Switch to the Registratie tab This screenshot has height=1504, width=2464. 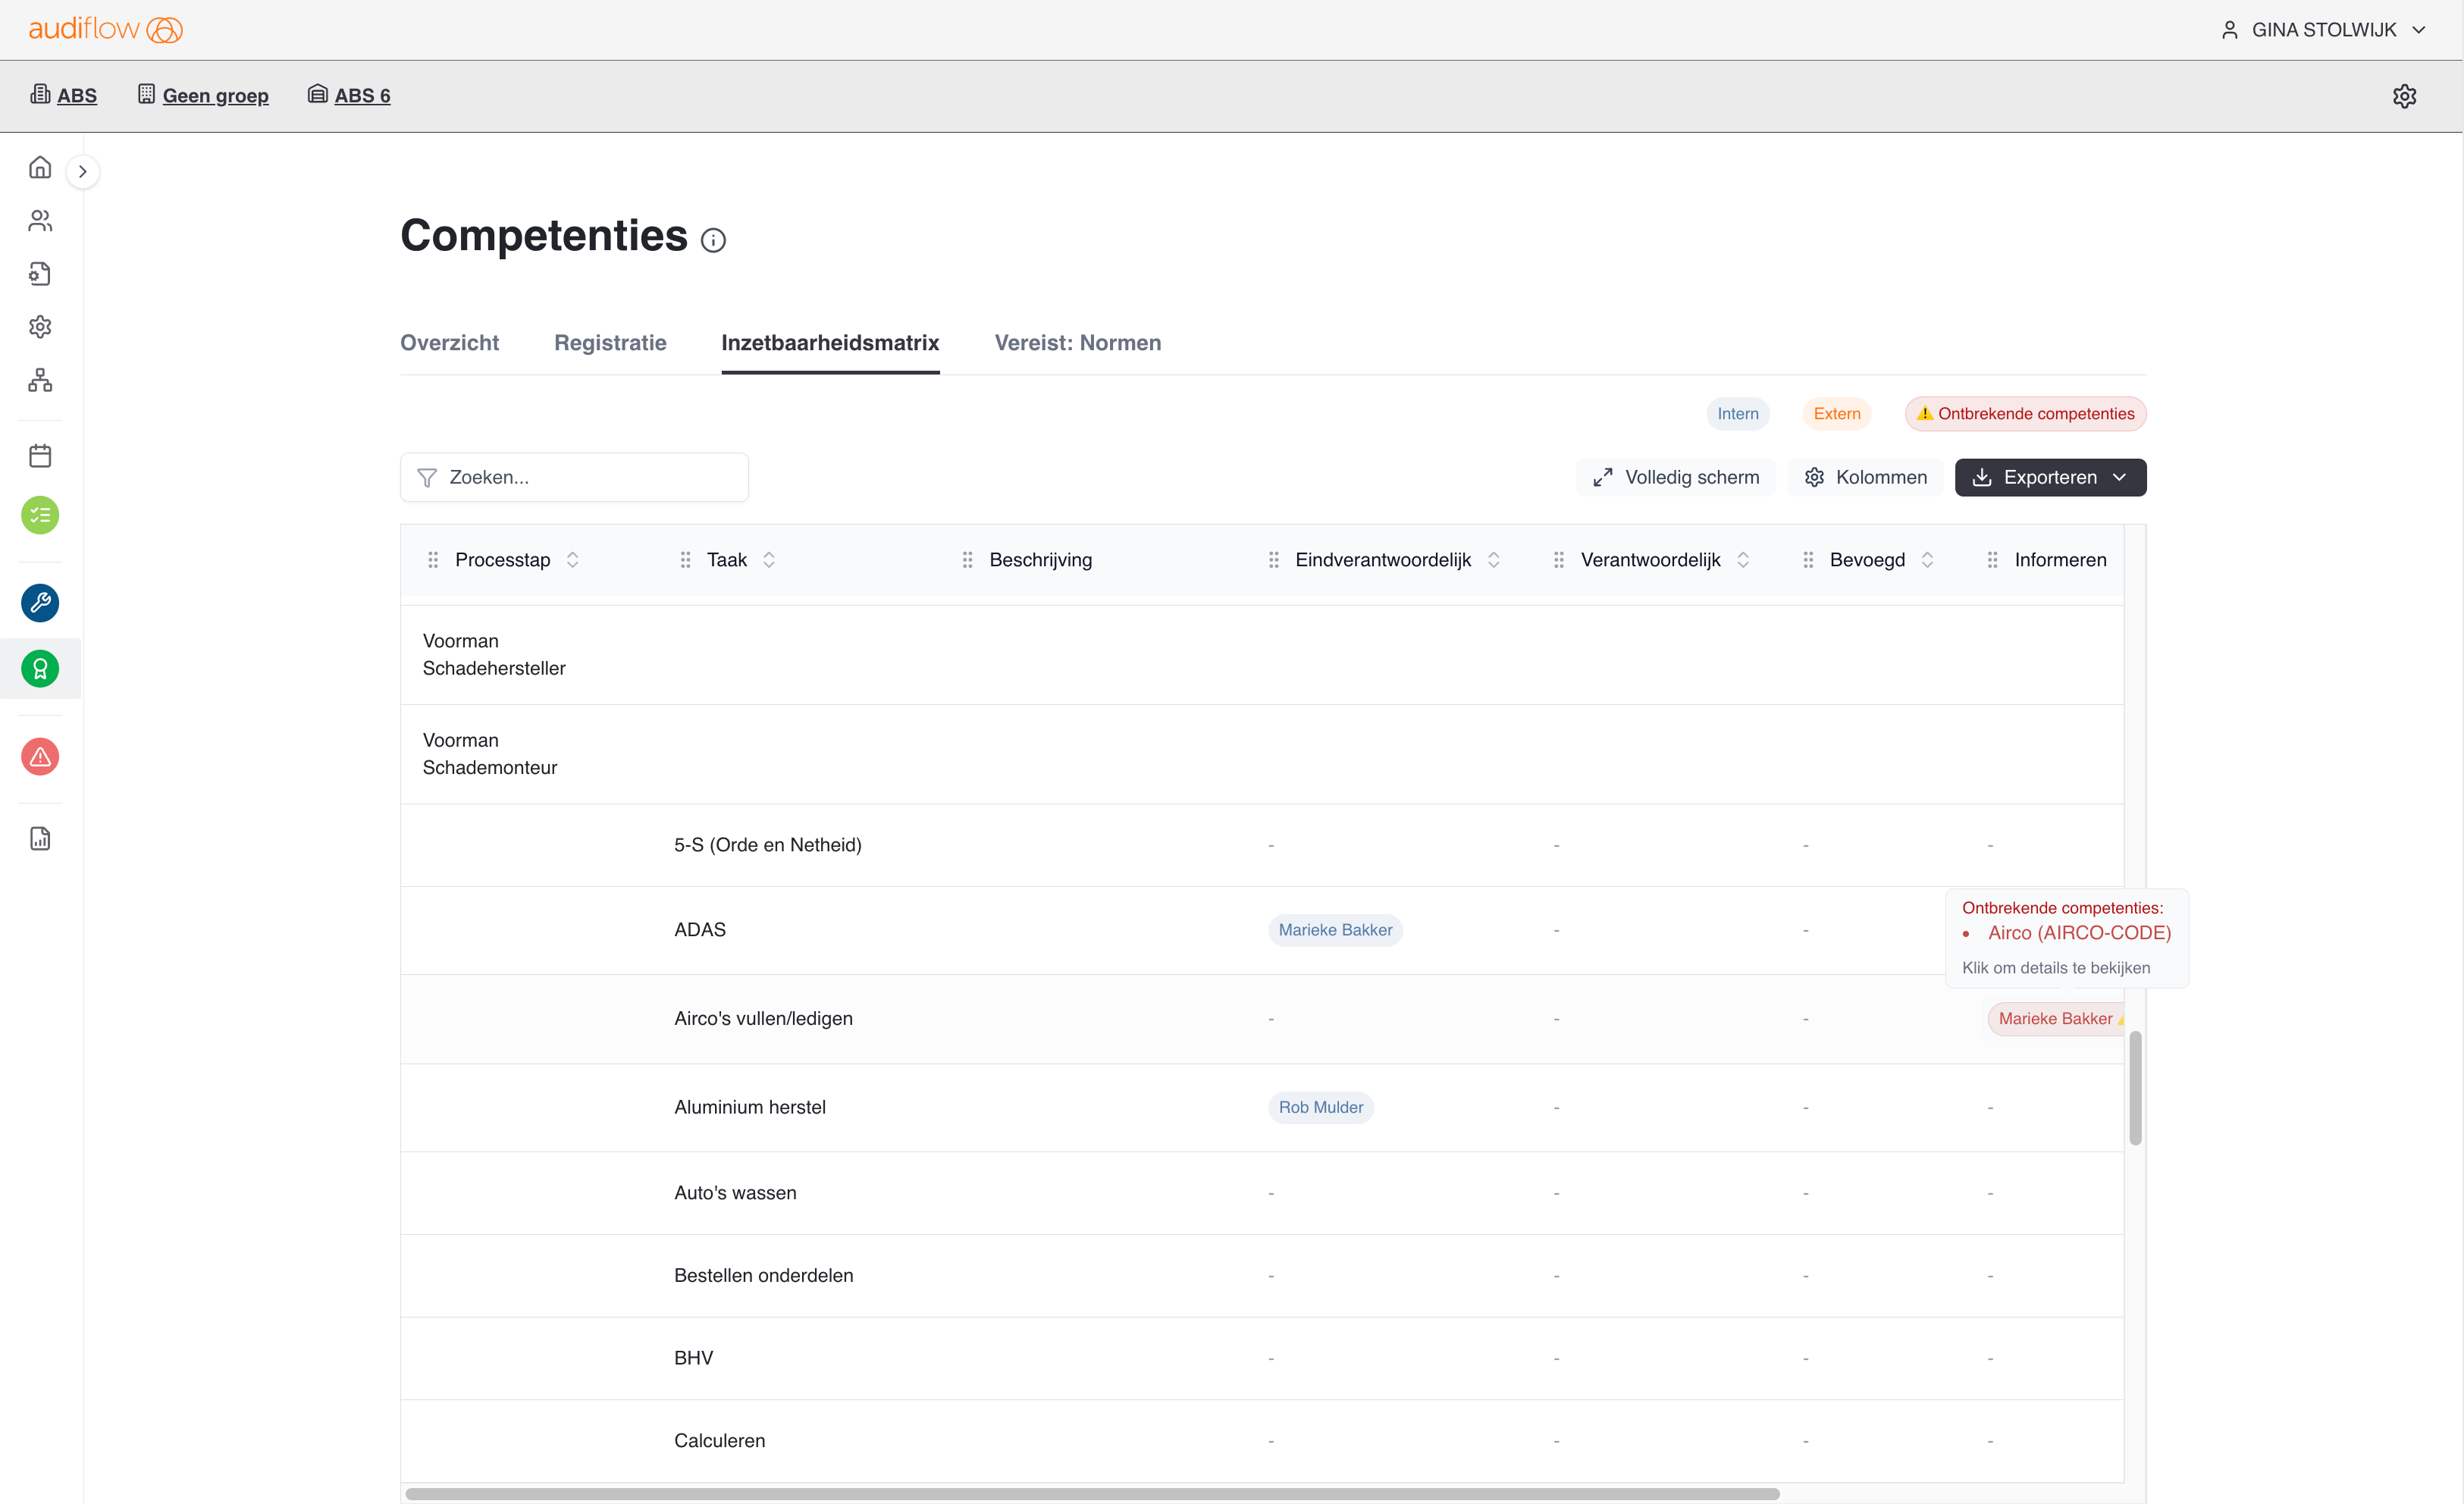[x=610, y=343]
